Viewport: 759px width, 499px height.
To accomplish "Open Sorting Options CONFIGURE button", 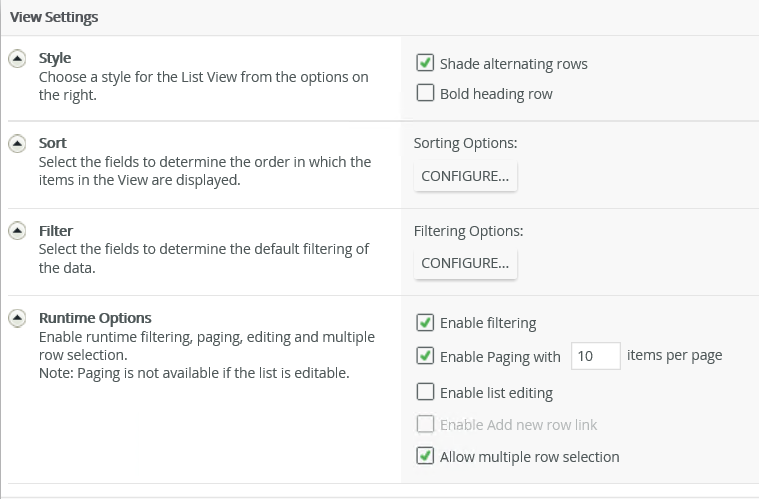I will point(465,176).
